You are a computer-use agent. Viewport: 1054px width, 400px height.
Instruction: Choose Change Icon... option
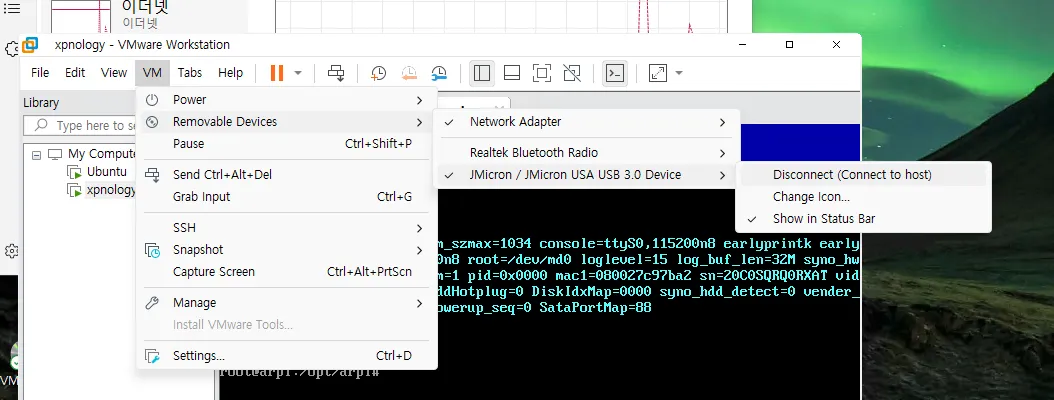[x=863, y=197]
